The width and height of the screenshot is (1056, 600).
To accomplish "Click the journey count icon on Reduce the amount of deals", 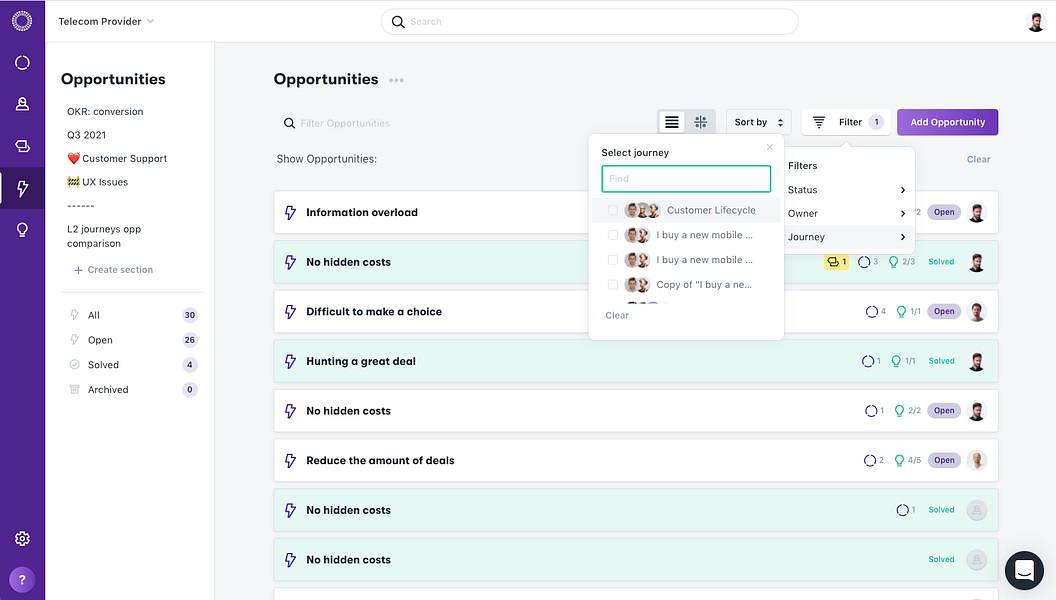I will (x=869, y=461).
